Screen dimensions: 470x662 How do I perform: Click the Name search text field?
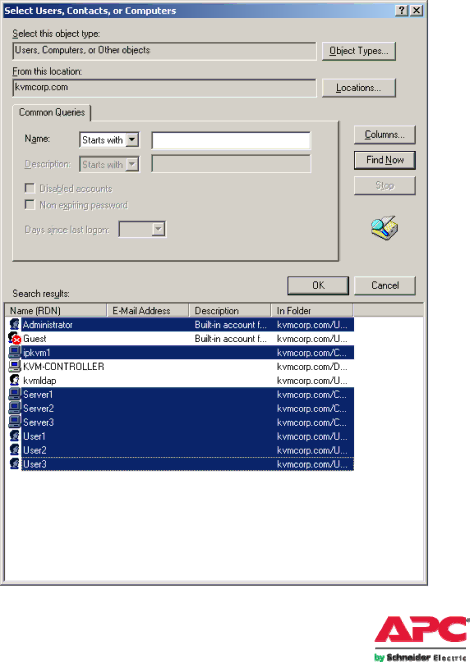click(x=231, y=140)
